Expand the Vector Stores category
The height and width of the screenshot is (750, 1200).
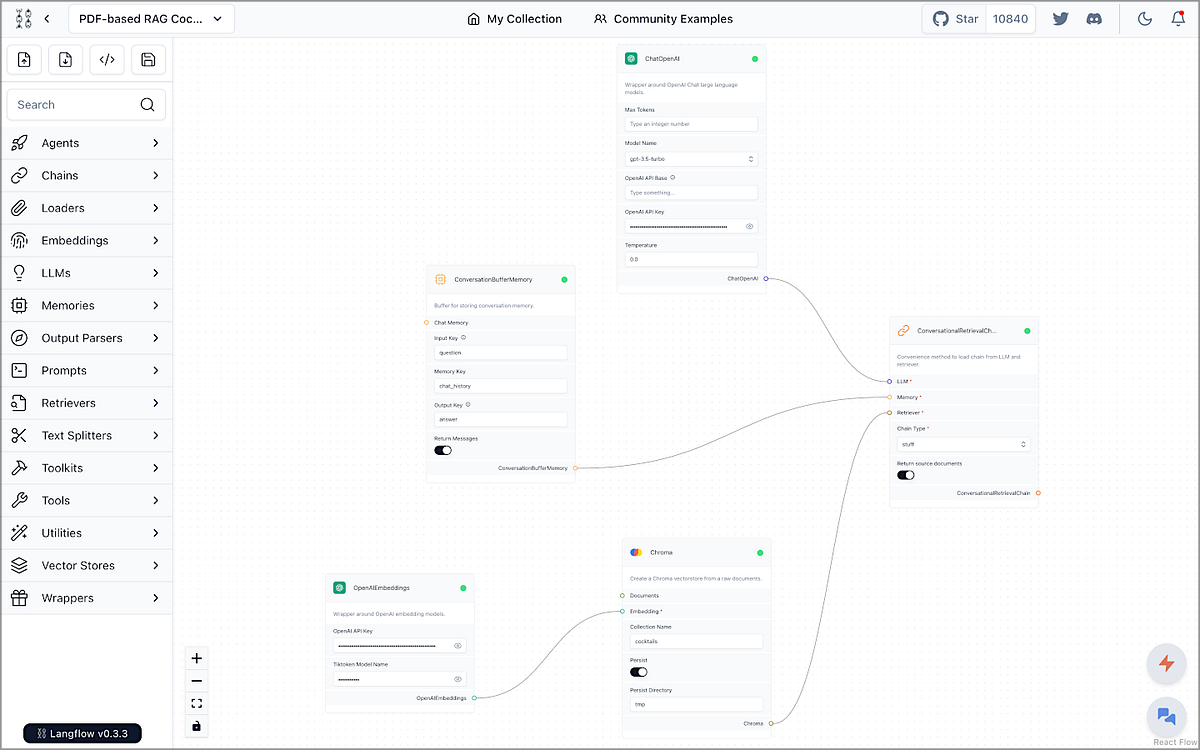point(87,565)
